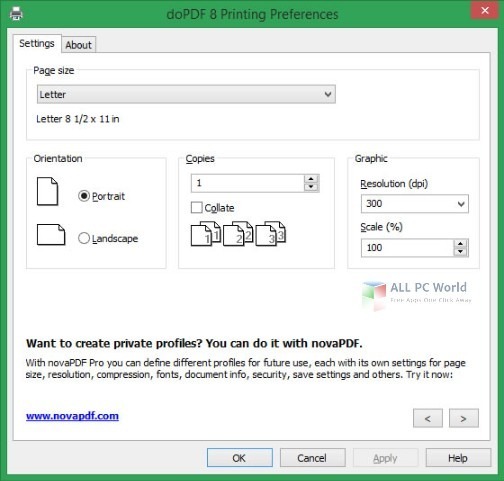This screenshot has width=504, height=481.
Task: Click the 'Scale (%)' label
Action: [x=381, y=227]
